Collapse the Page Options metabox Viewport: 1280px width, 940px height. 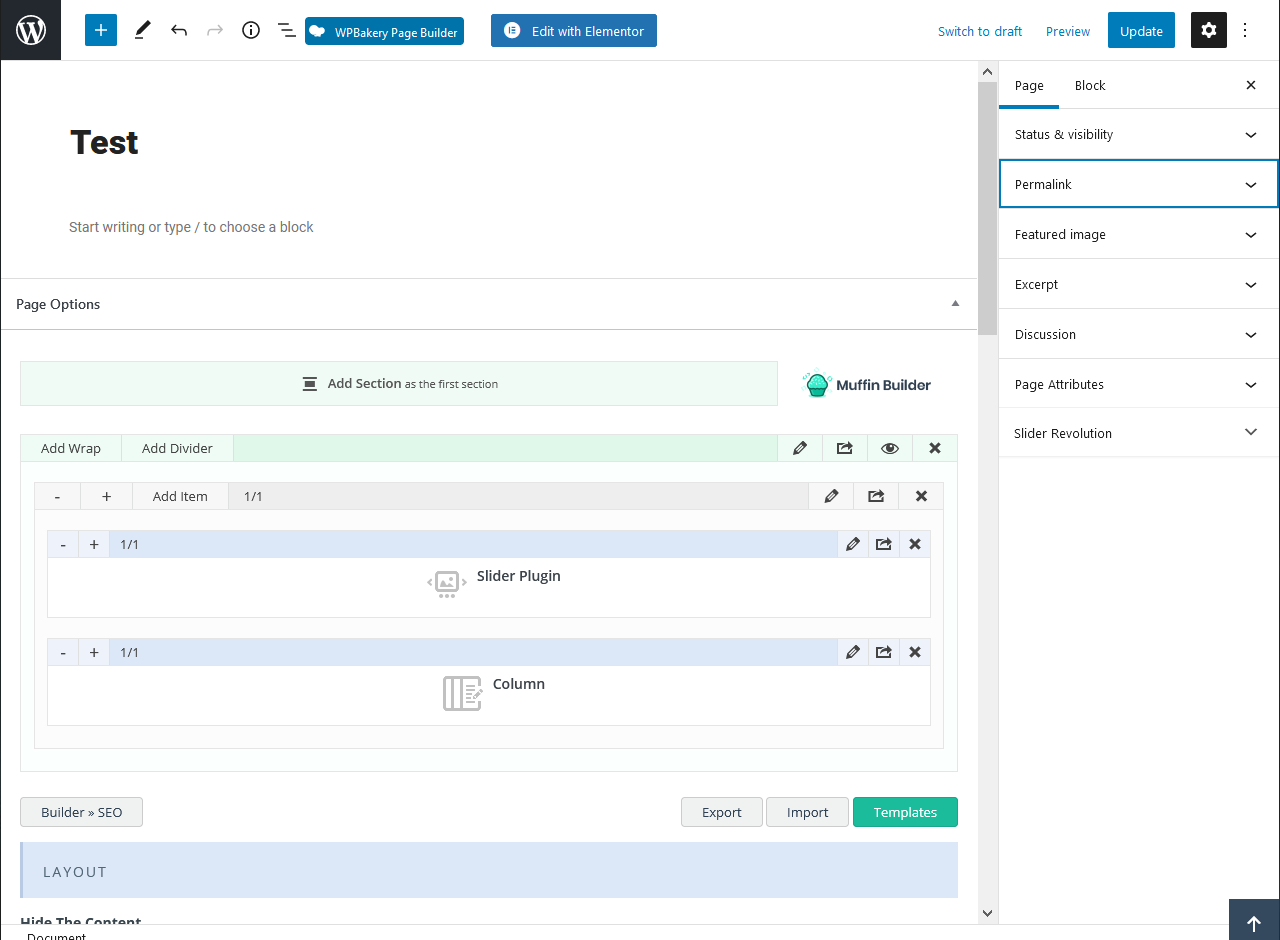[x=955, y=303]
